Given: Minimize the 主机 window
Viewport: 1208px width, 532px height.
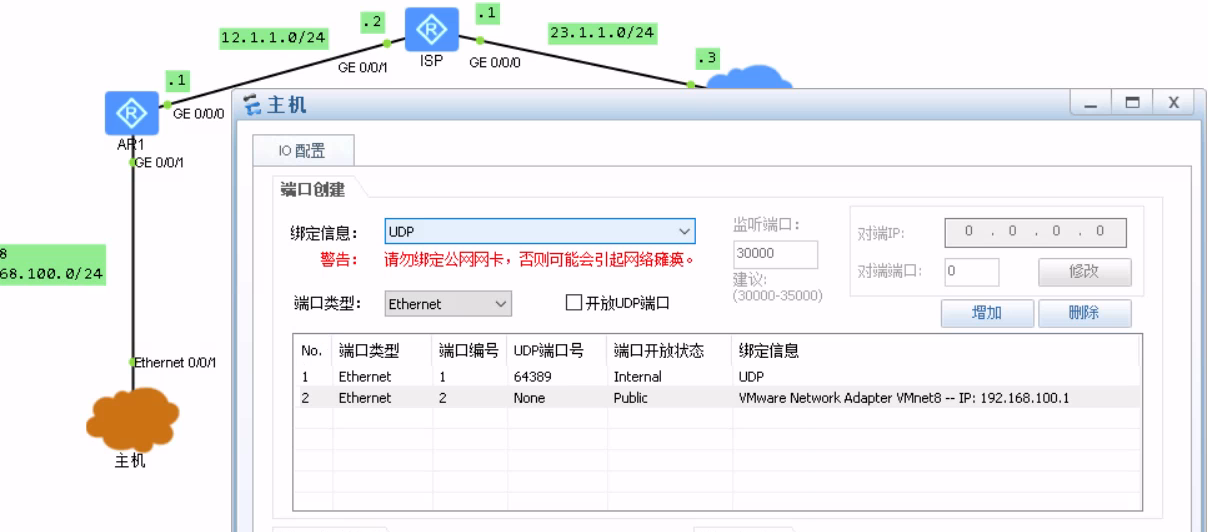Looking at the screenshot, I should [1093, 104].
